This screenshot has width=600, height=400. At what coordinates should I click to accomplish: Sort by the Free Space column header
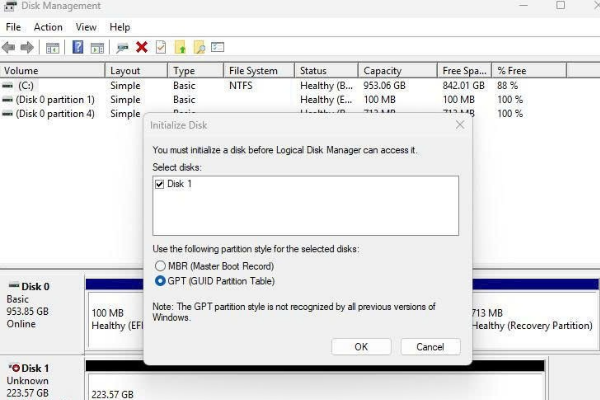coord(465,71)
